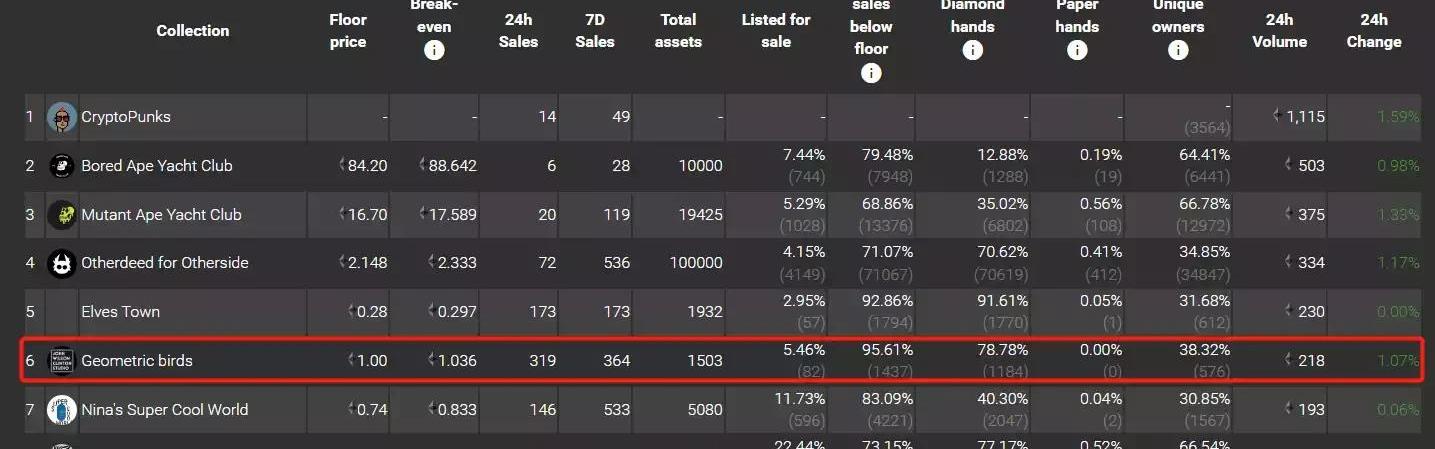1435x449 pixels.
Task: Sort by 24h Sales column
Action: tap(518, 31)
